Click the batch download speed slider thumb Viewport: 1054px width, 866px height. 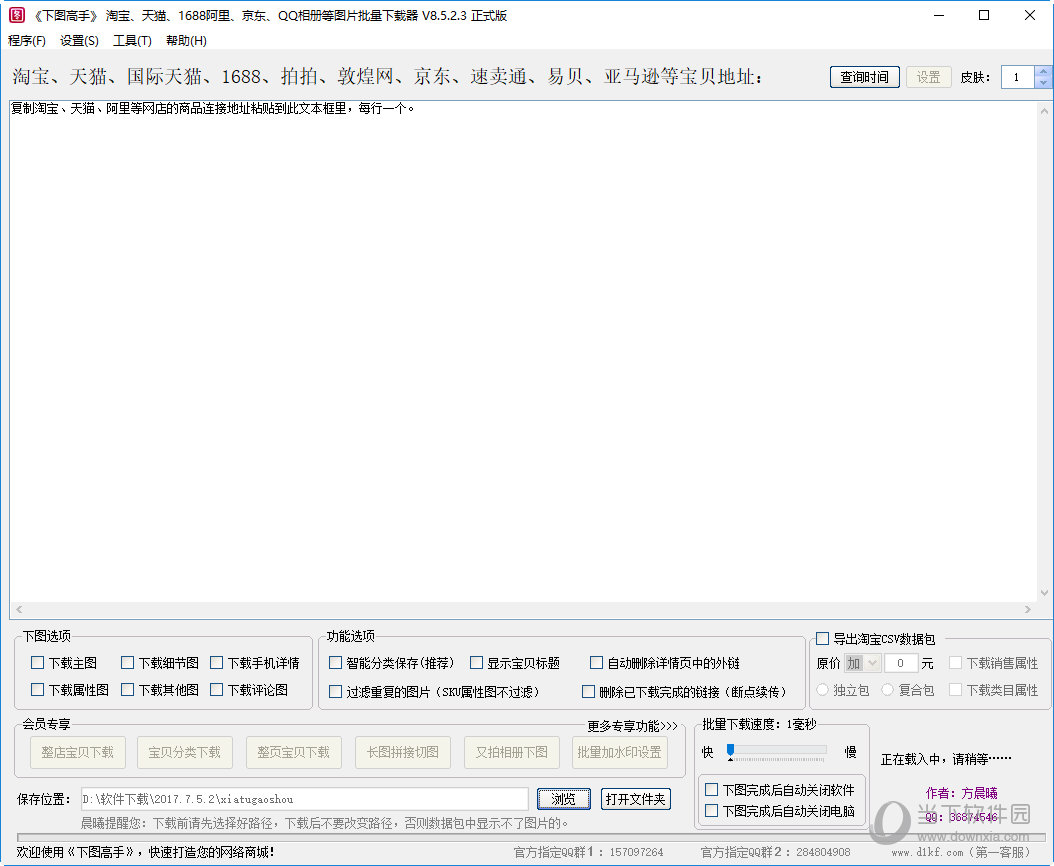pos(731,751)
